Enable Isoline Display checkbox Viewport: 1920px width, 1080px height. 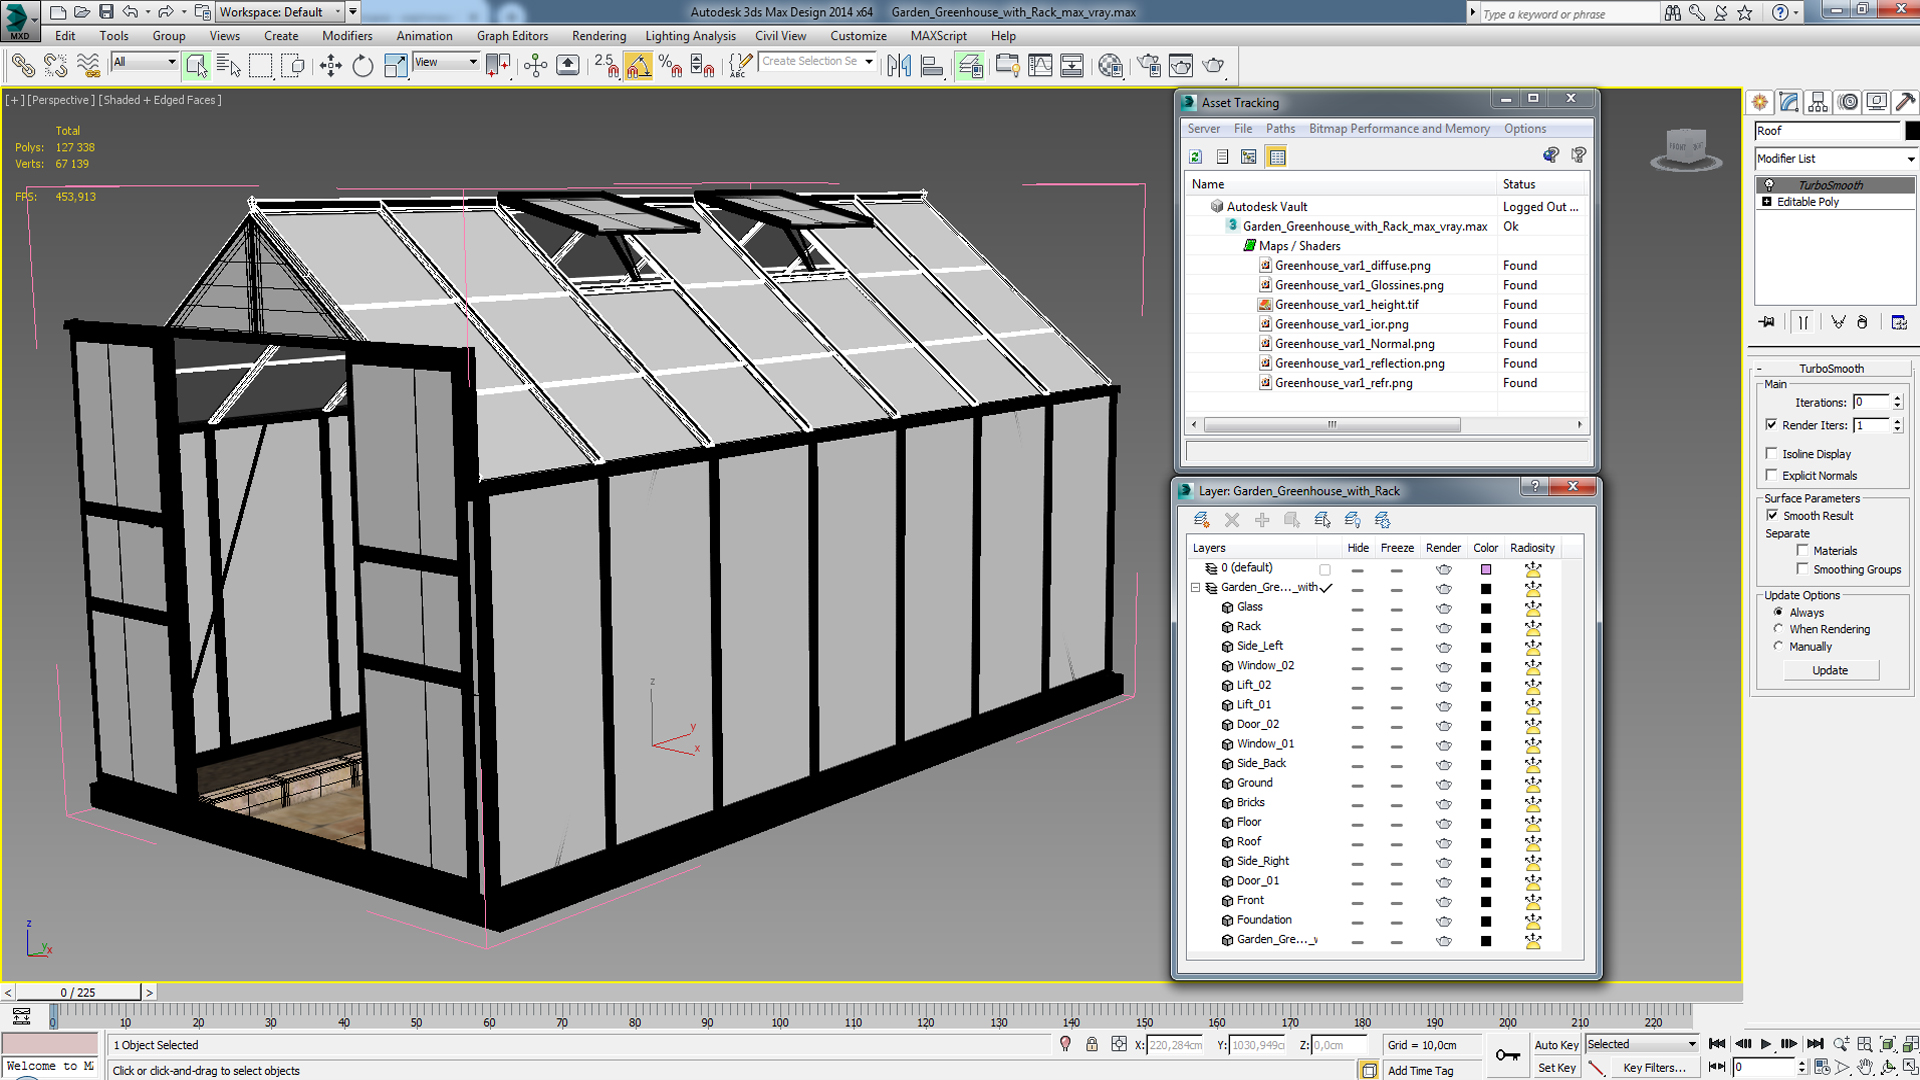[1772, 454]
